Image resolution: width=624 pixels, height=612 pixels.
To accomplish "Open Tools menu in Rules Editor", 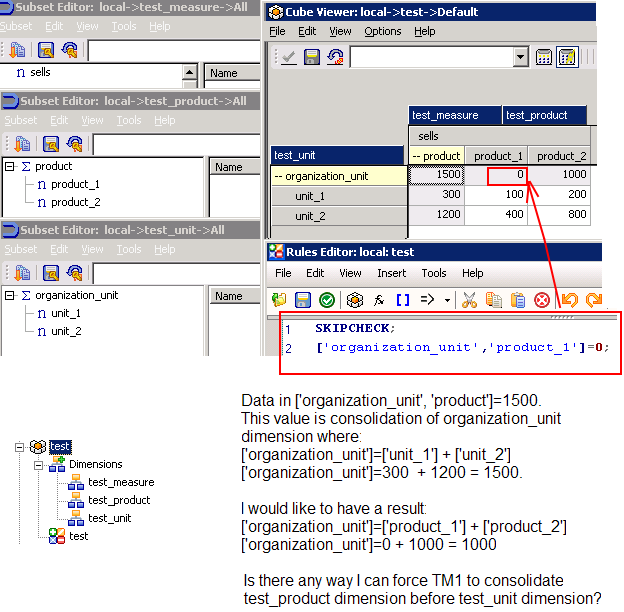I will pyautogui.click(x=434, y=273).
